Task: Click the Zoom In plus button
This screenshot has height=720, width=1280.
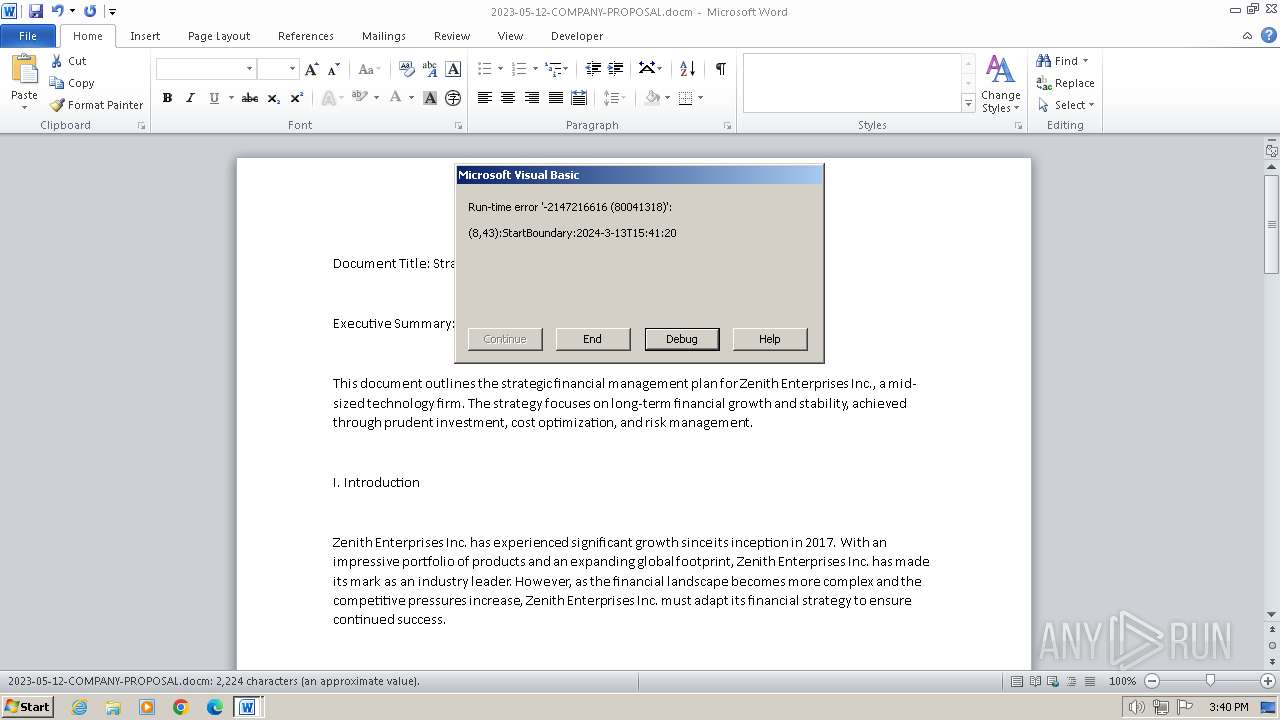Action: (x=1268, y=681)
